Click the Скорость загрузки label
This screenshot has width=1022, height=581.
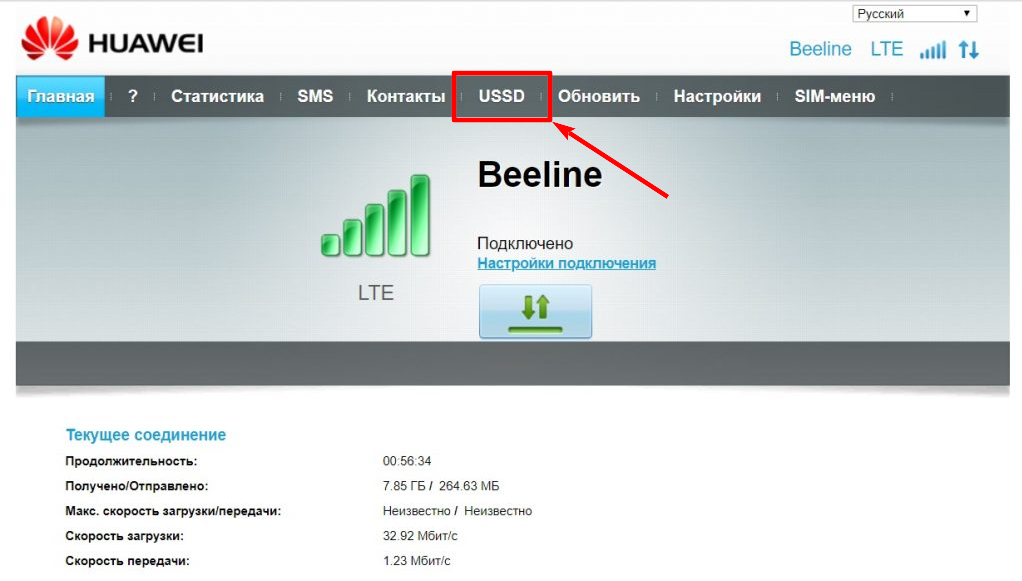[x=124, y=536]
